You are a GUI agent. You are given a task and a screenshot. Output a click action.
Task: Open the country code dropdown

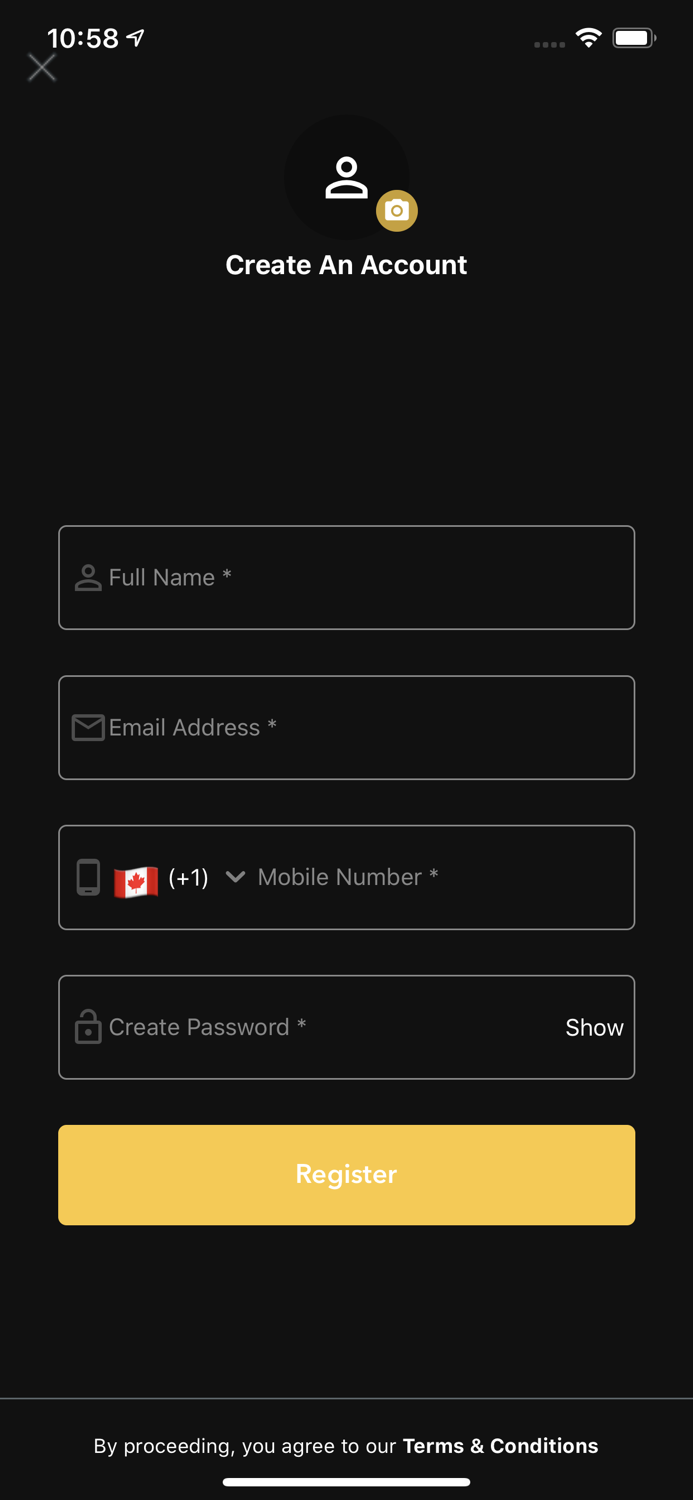pos(236,877)
